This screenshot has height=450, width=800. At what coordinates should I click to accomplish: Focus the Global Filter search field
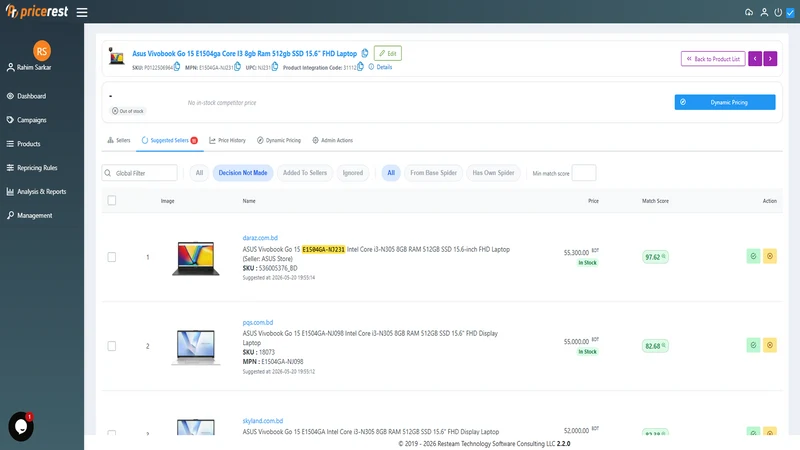139,173
